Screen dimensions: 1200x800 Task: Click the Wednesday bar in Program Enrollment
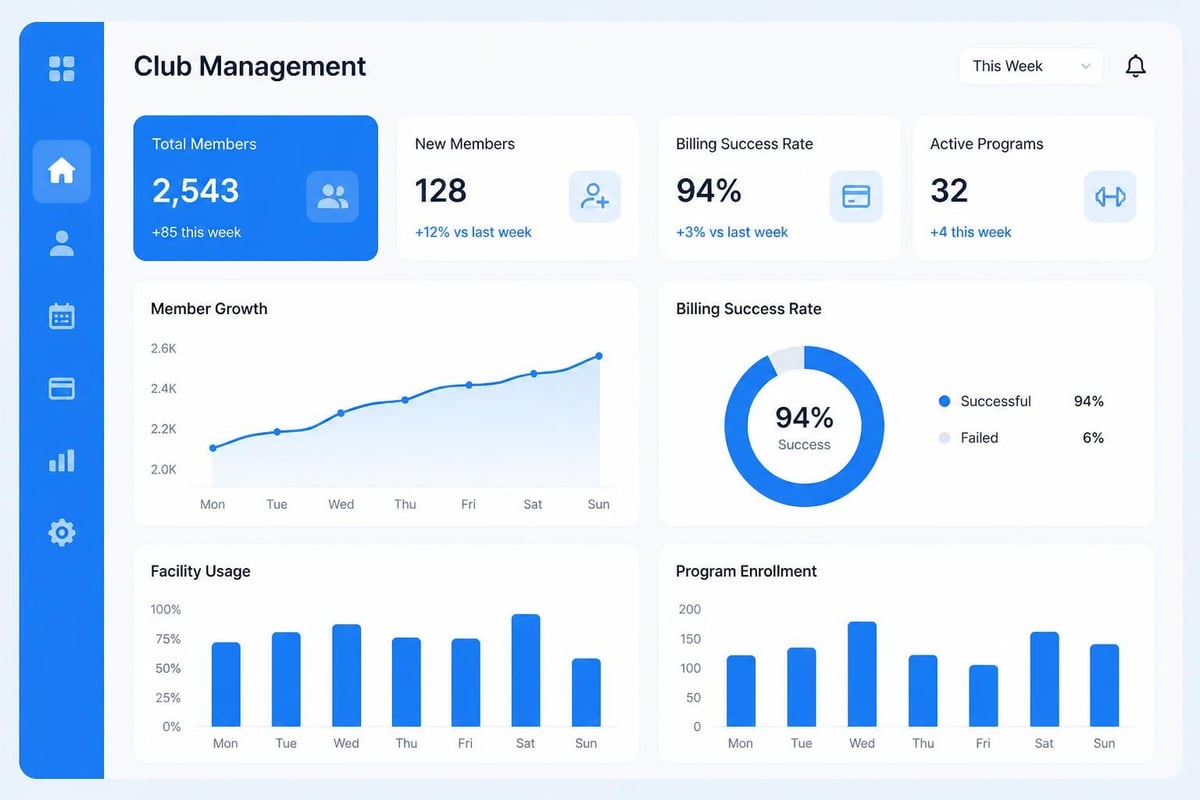[x=862, y=674]
